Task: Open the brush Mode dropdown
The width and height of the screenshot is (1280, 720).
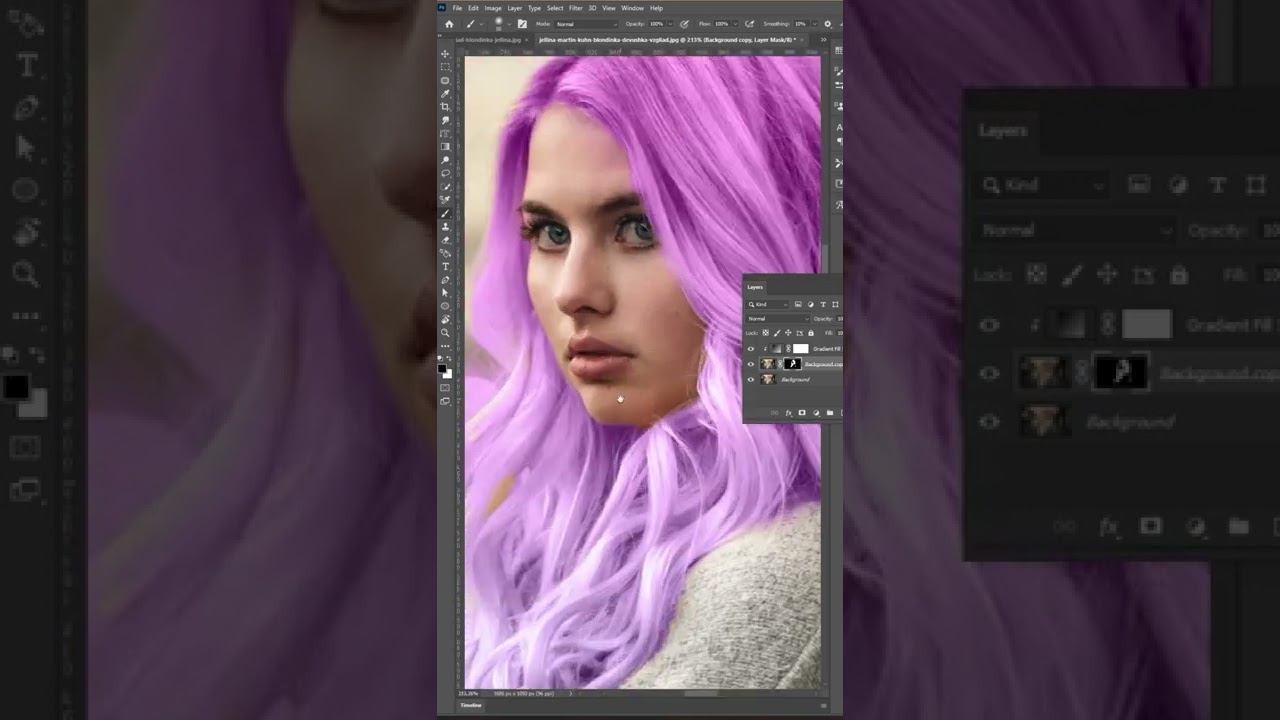Action: click(x=586, y=24)
